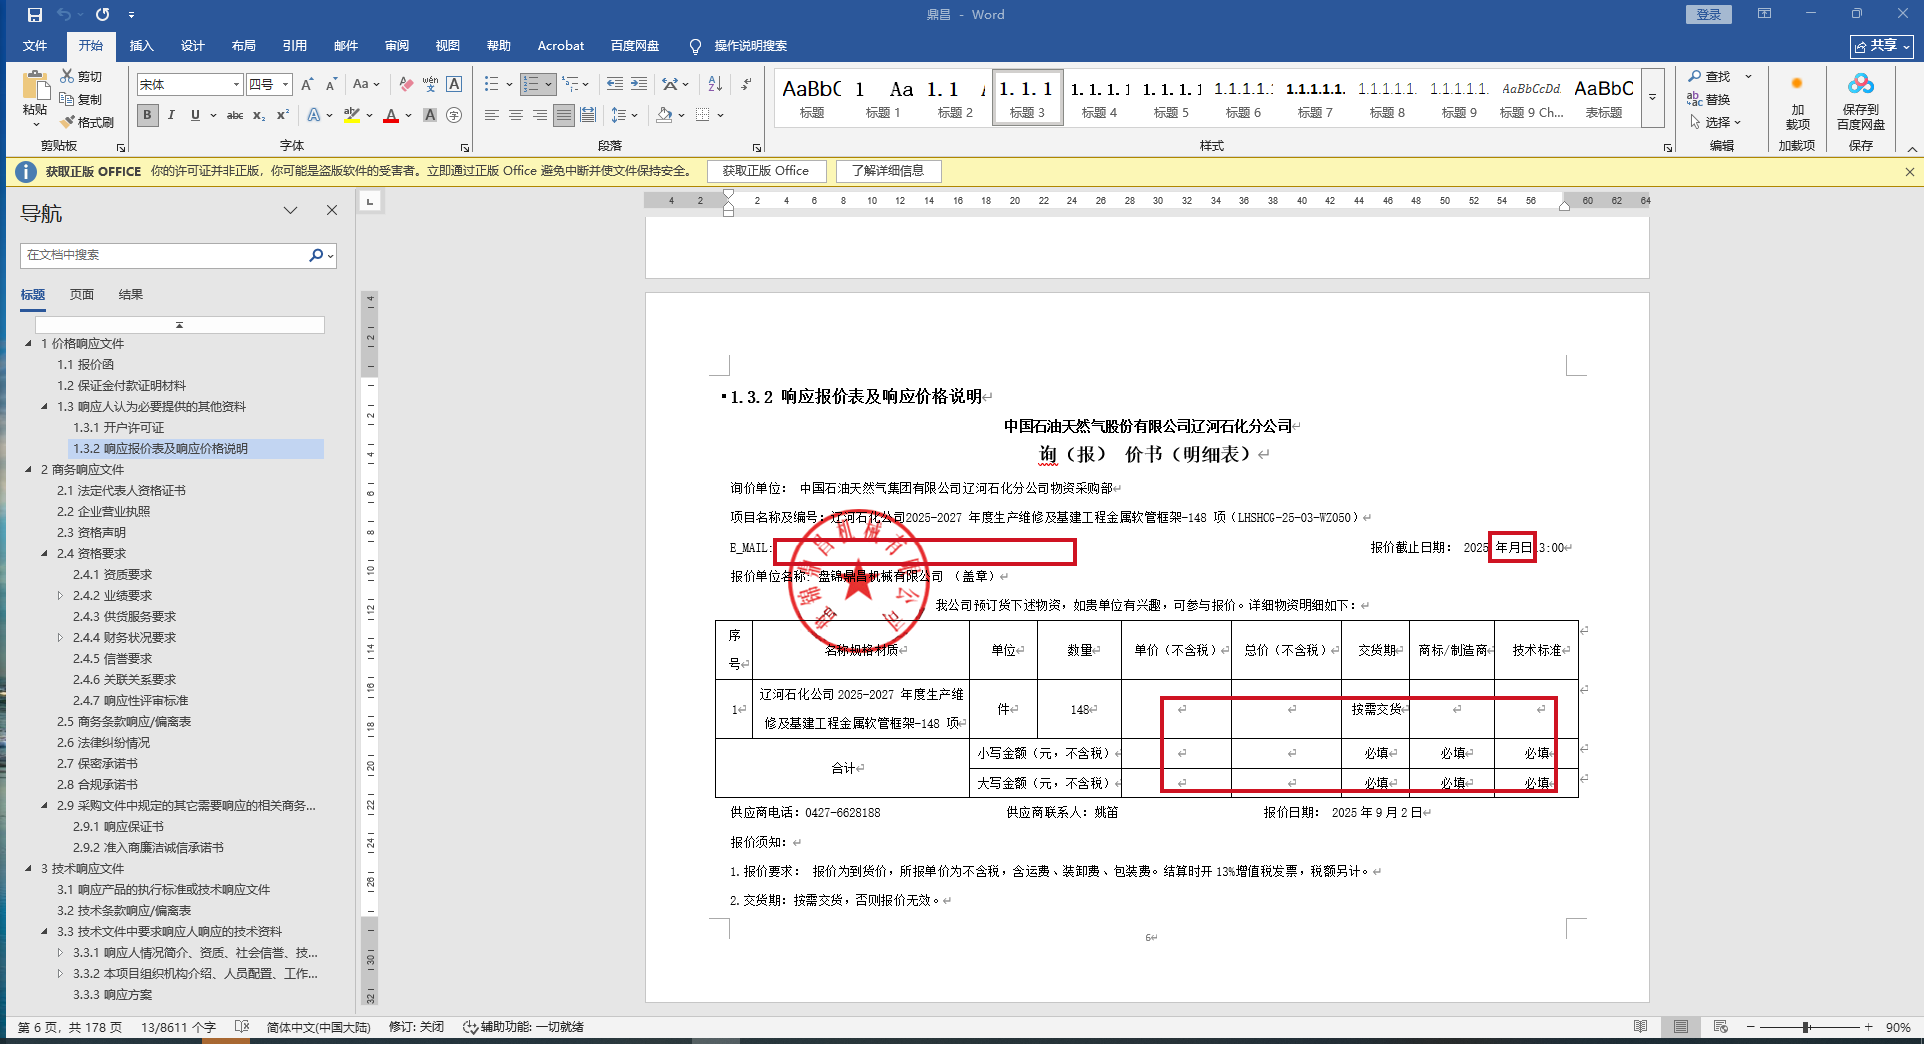Viewport: 1924px width, 1044px height.
Task: Switch to 页面 tab in navigation pane
Action: [x=81, y=294]
